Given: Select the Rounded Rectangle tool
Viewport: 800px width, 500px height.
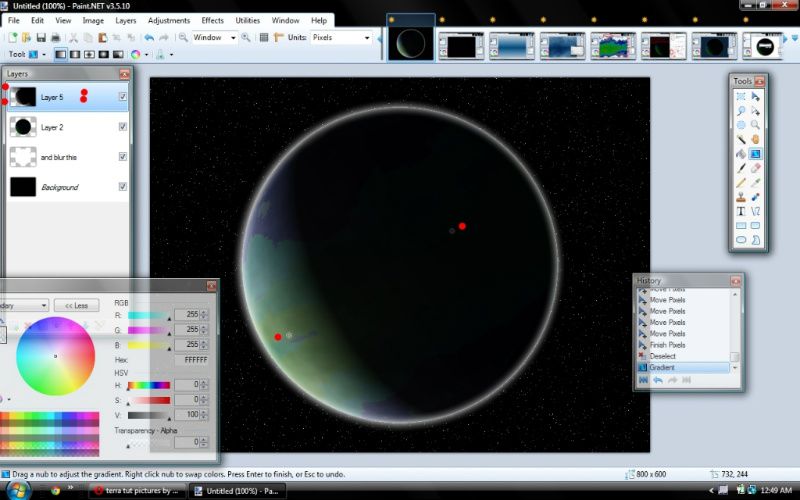Looking at the screenshot, I should [756, 226].
